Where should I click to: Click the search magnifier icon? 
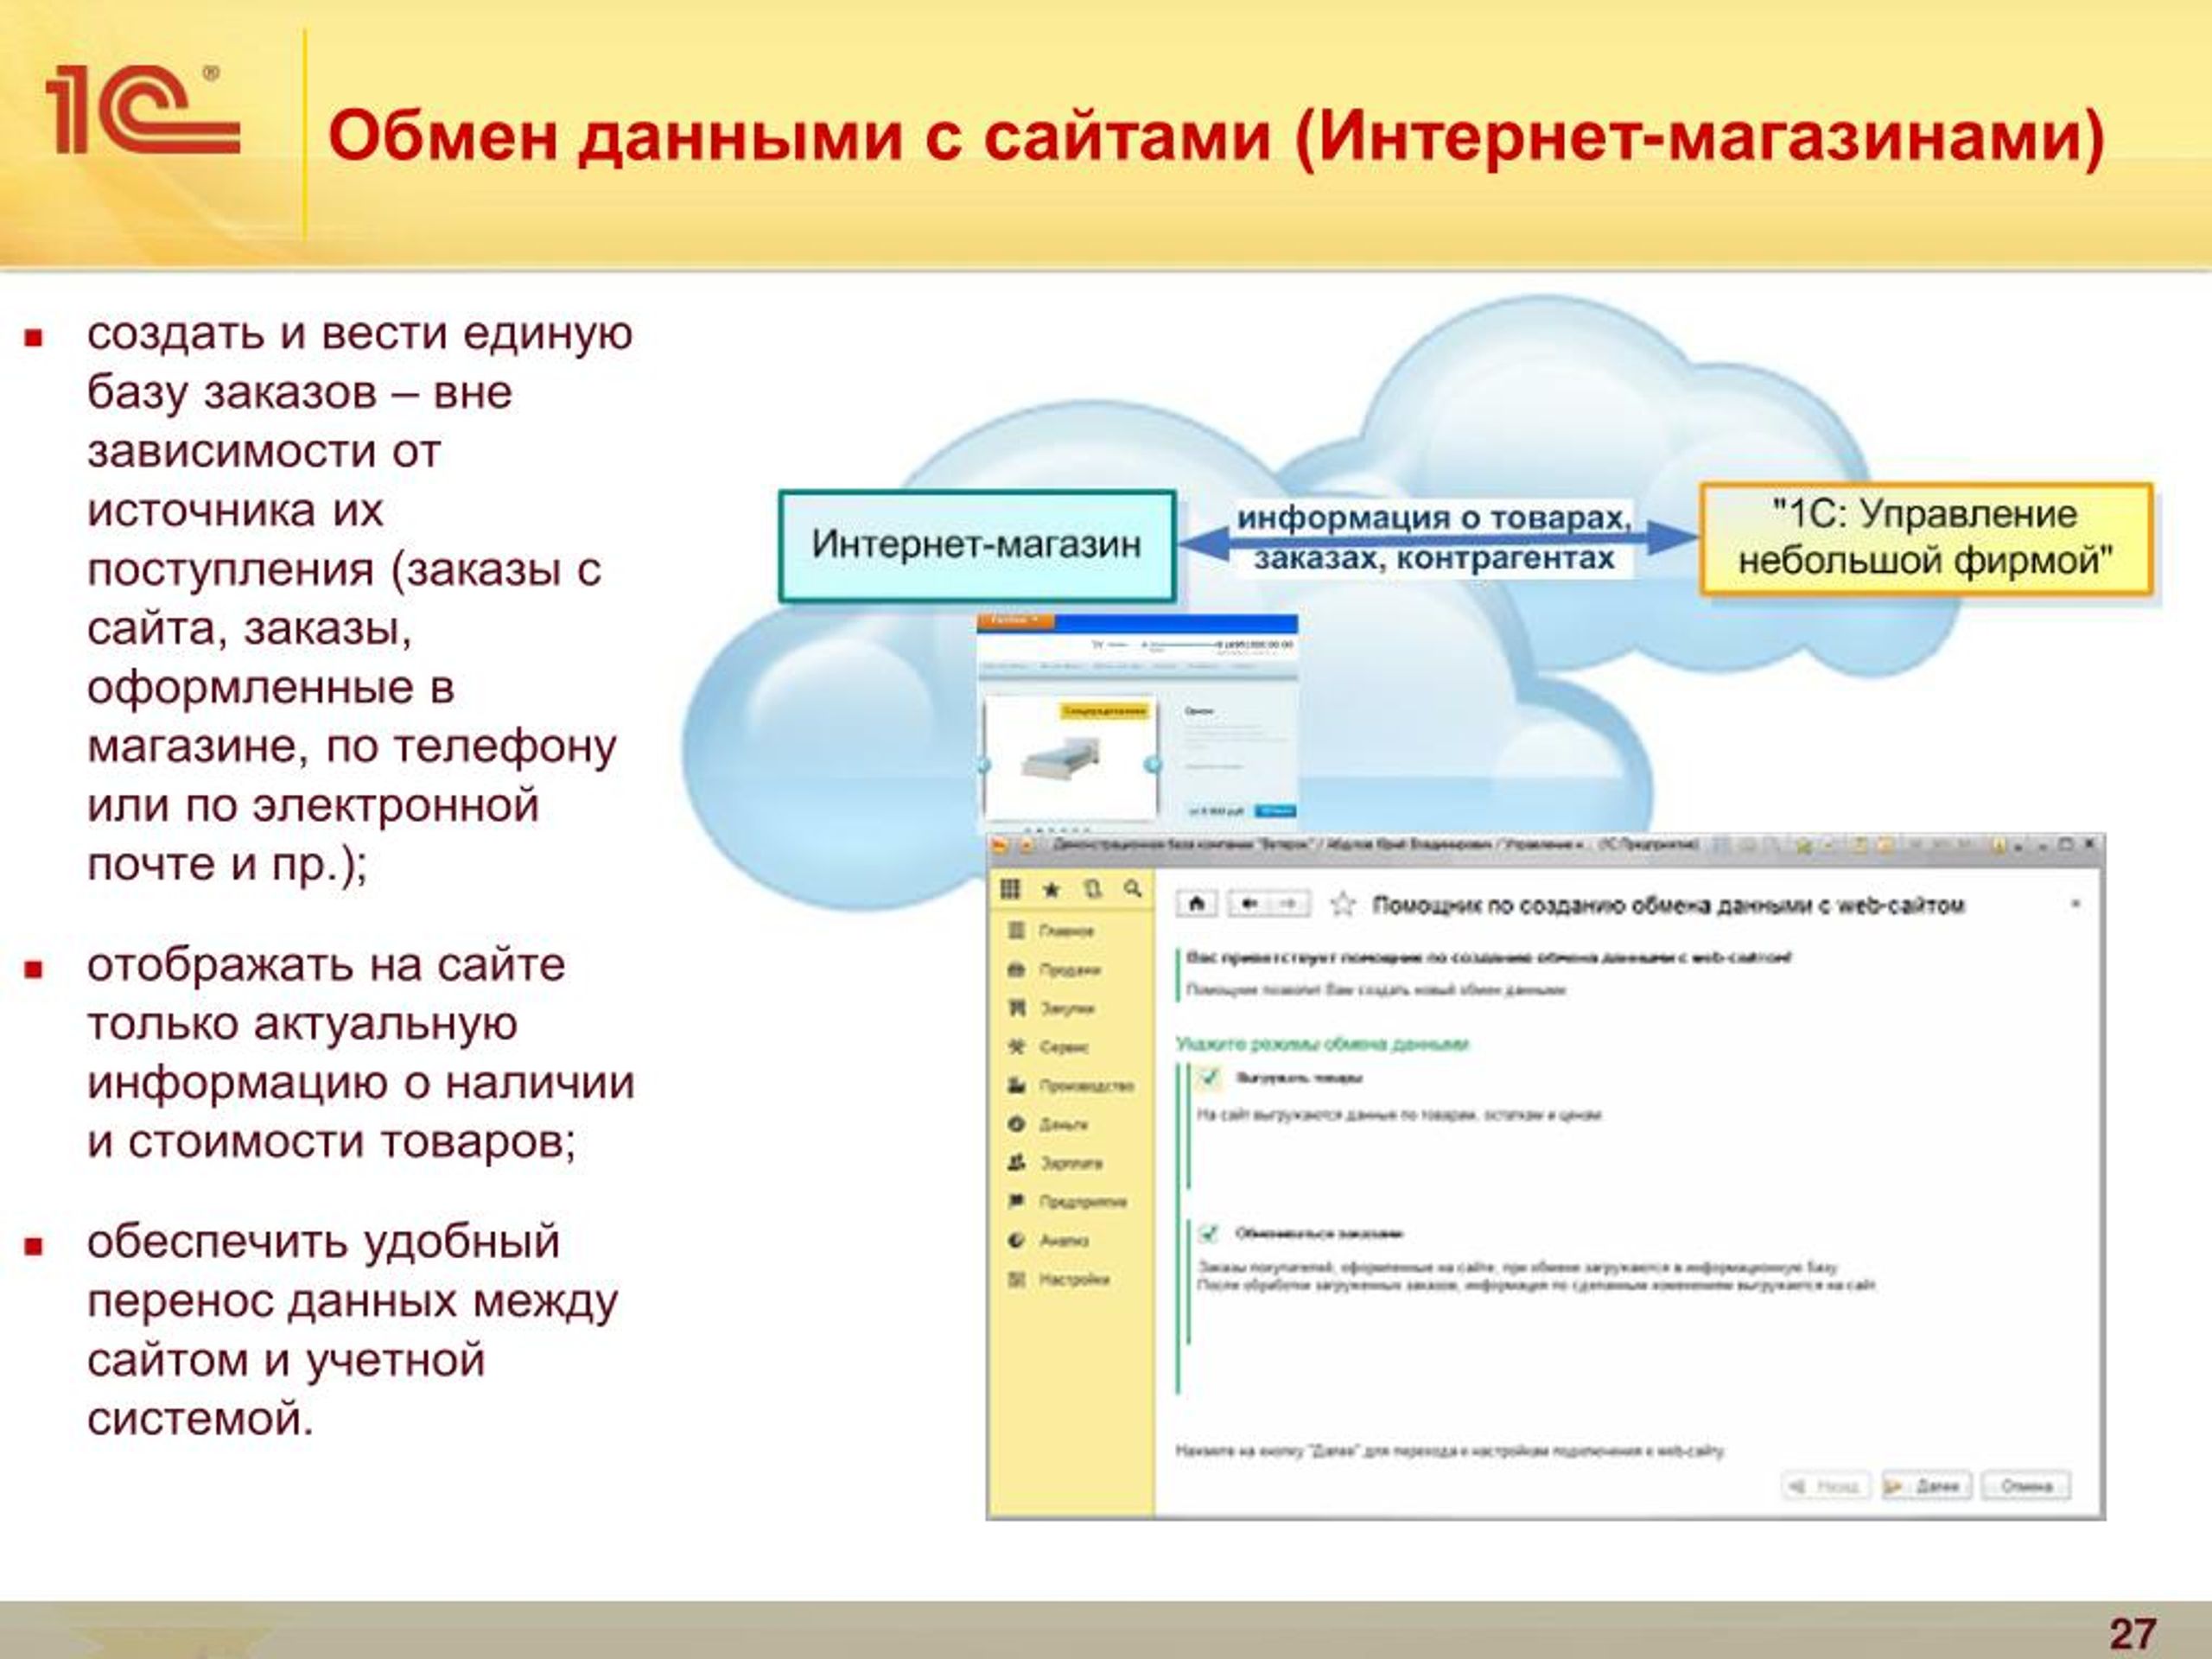click(1132, 888)
